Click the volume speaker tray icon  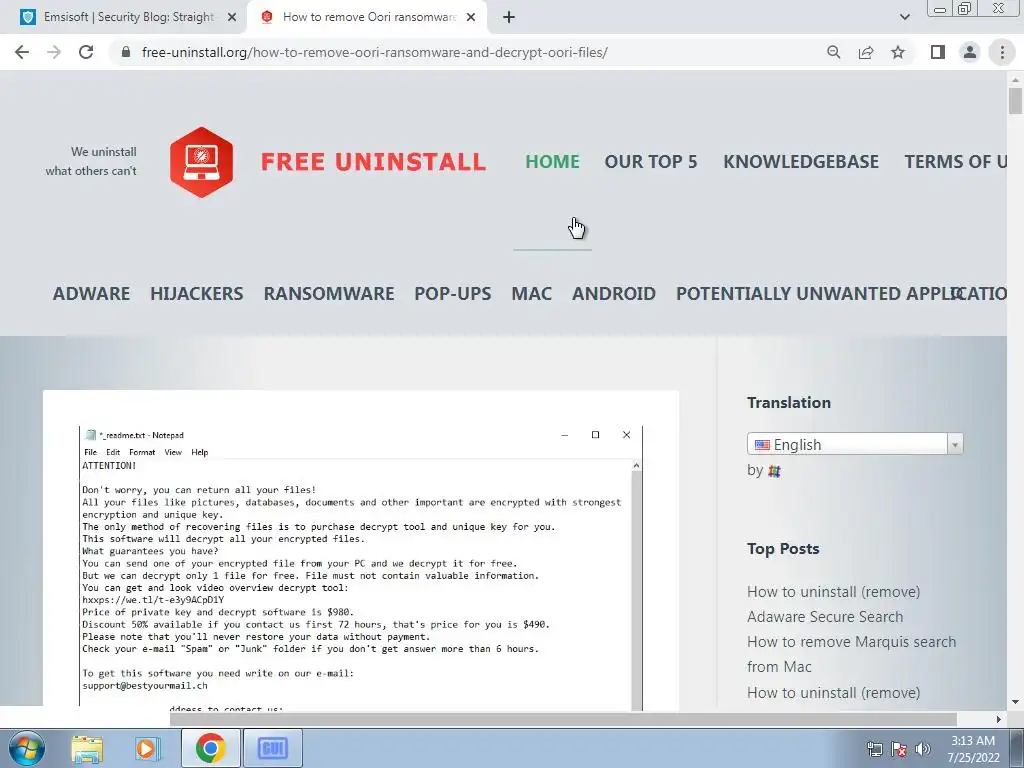pos(922,749)
